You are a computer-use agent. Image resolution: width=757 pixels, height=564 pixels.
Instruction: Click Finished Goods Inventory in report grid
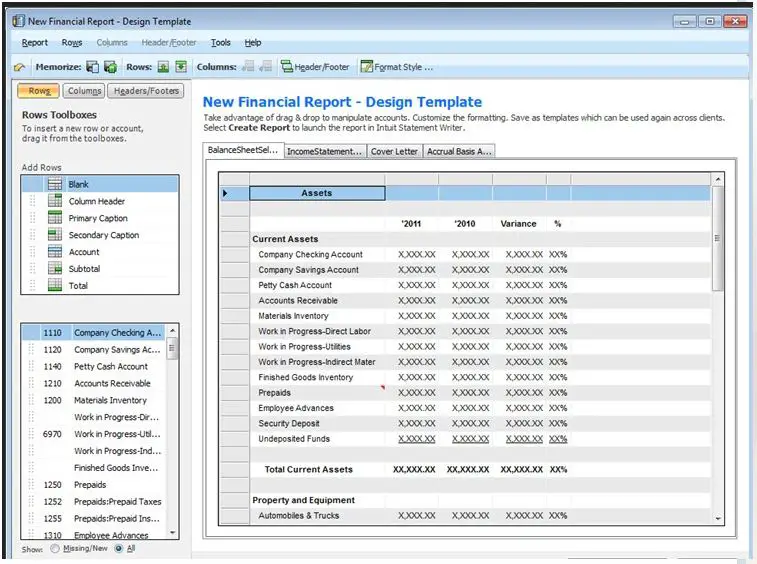click(x=305, y=377)
